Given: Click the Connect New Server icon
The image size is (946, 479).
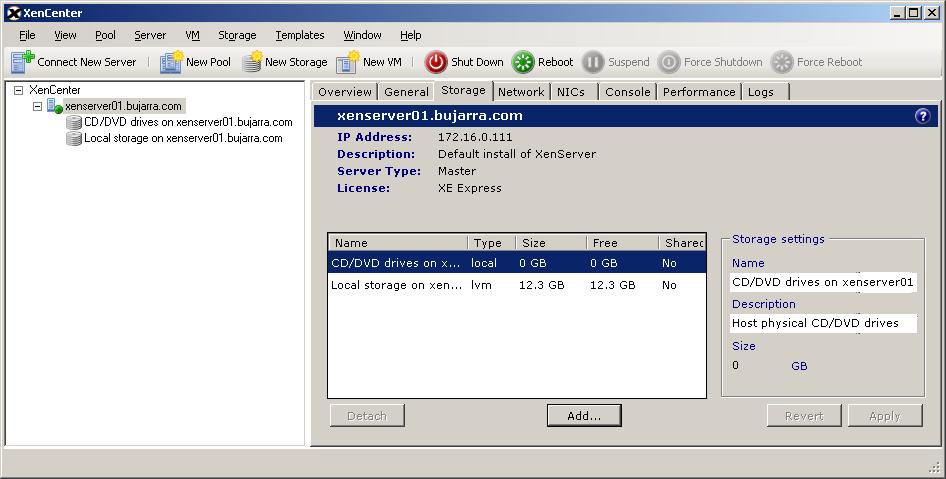Looking at the screenshot, I should 23,62.
